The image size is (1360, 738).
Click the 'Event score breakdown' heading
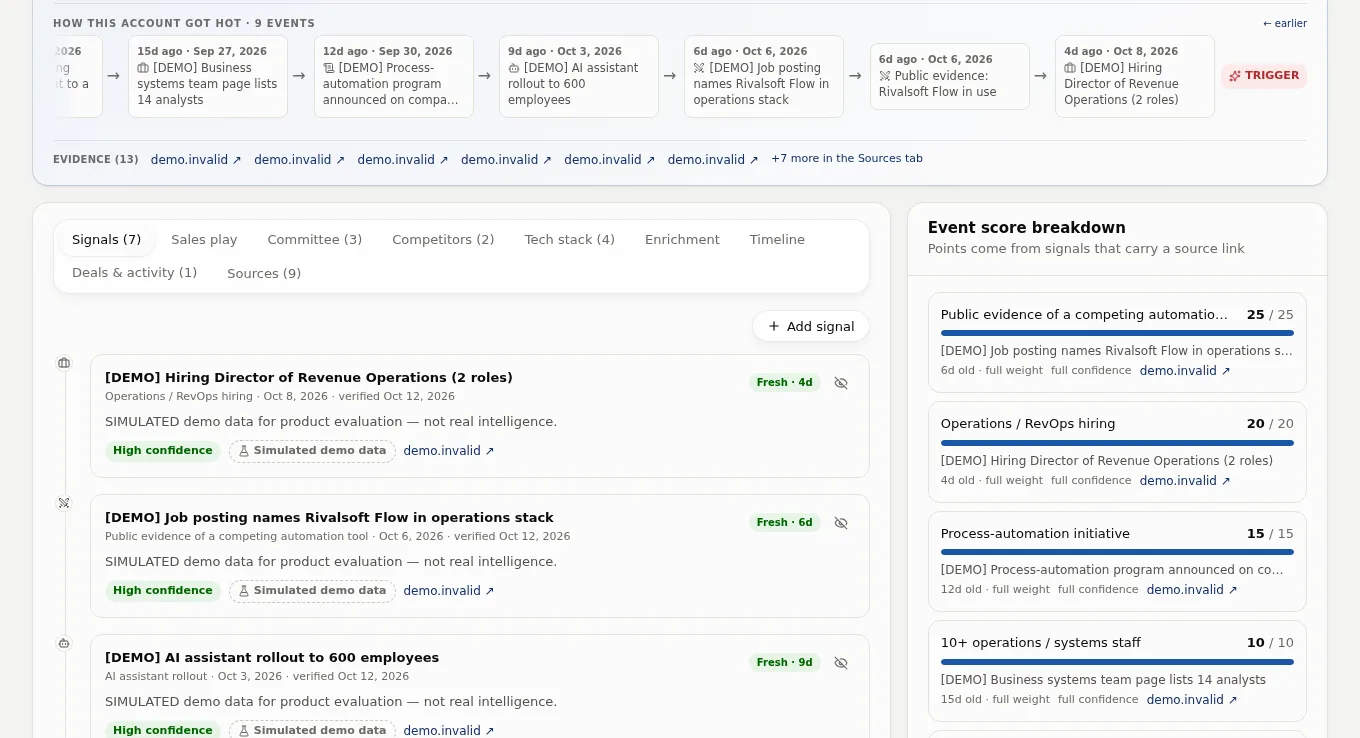click(x=1027, y=228)
